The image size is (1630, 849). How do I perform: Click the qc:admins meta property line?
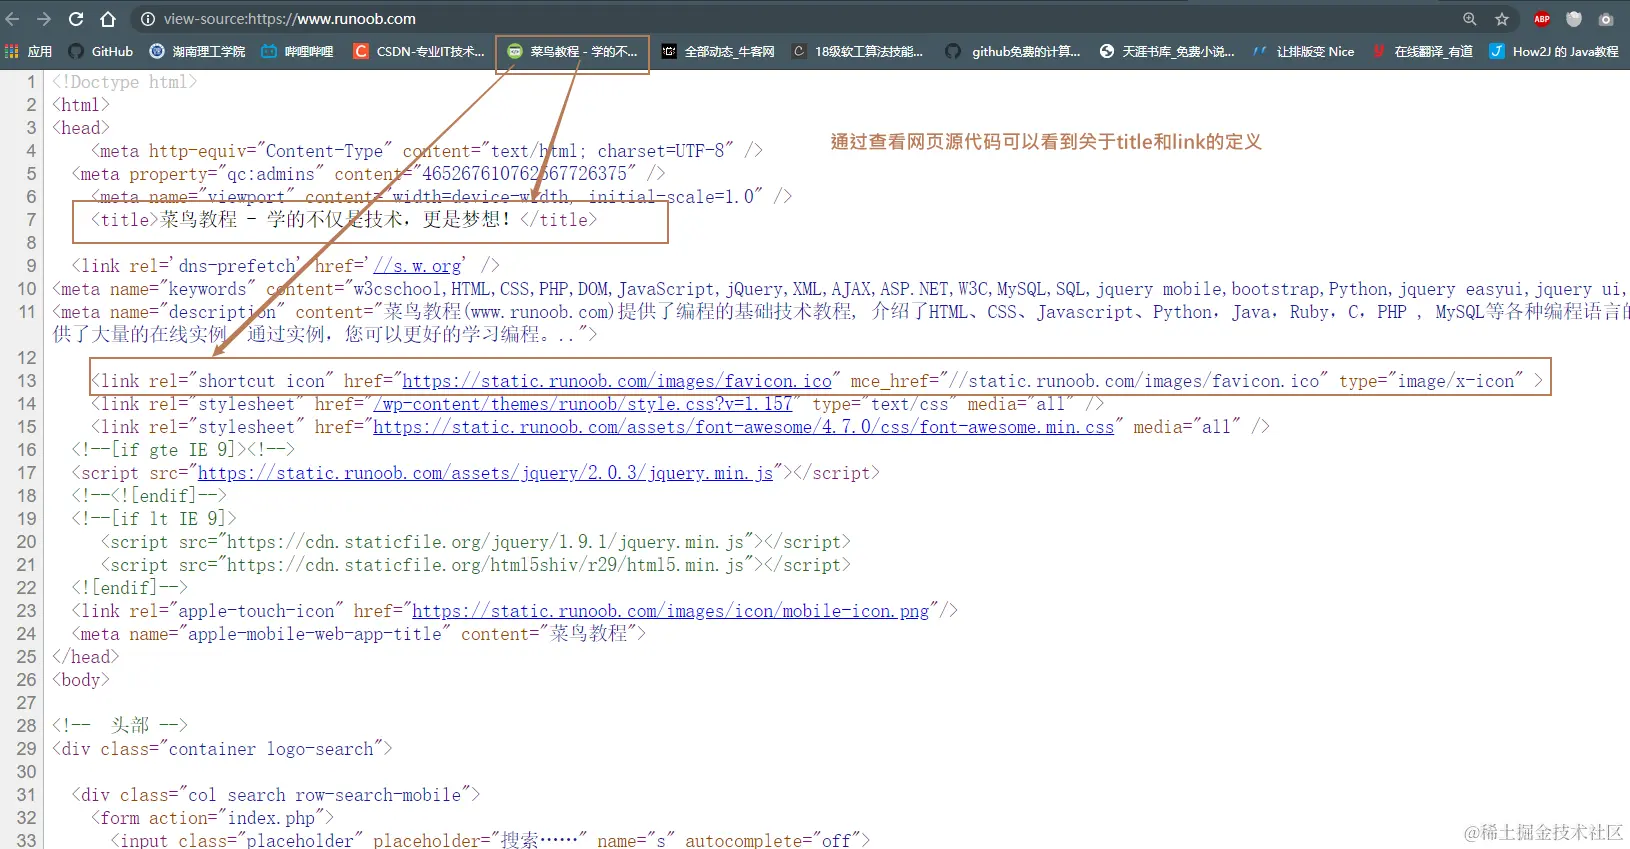[x=369, y=174]
